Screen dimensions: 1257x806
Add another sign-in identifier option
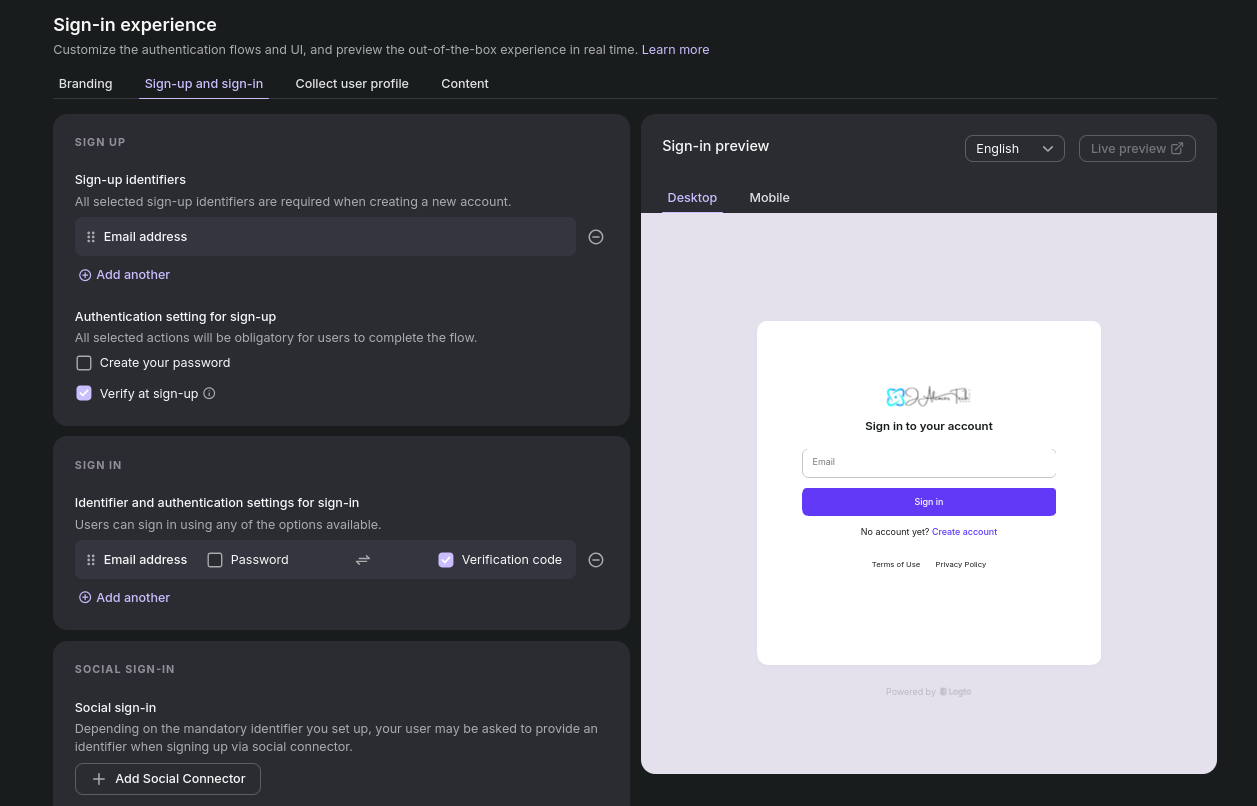[125, 598]
